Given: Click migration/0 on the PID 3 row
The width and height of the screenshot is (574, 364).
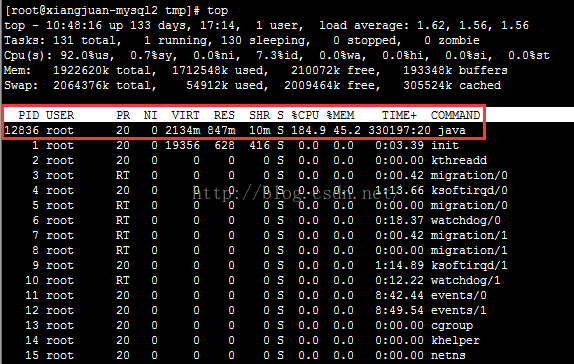Looking at the screenshot, I should point(469,175).
